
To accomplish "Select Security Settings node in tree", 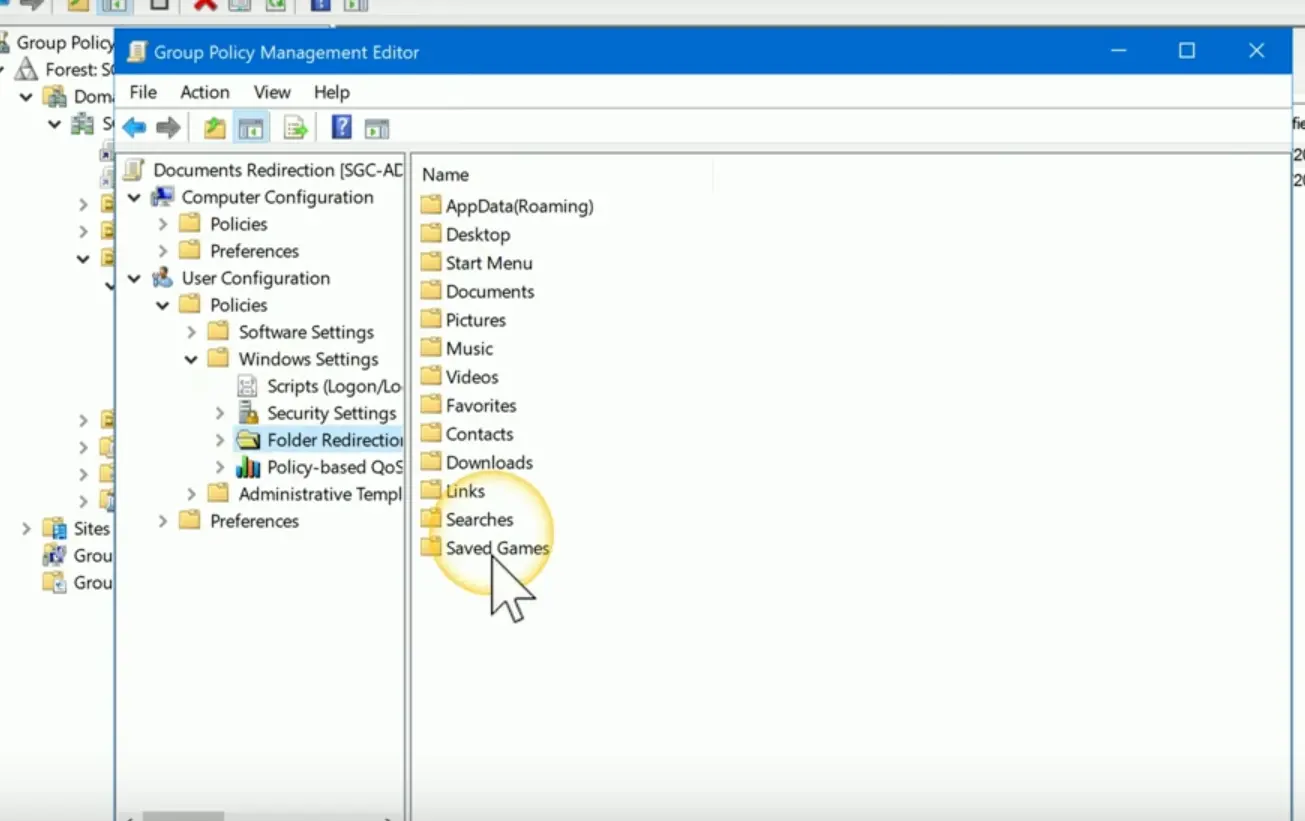I will (331, 413).
